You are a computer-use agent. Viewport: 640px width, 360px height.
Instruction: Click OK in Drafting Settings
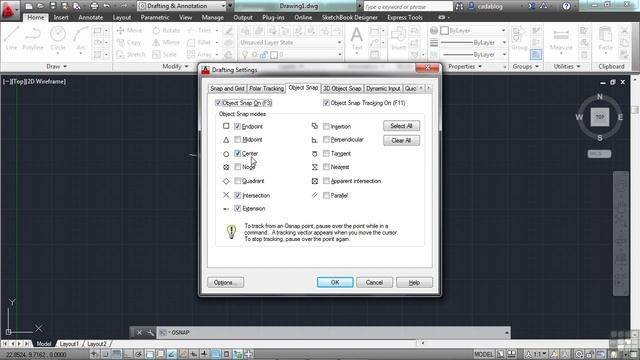[x=335, y=282]
